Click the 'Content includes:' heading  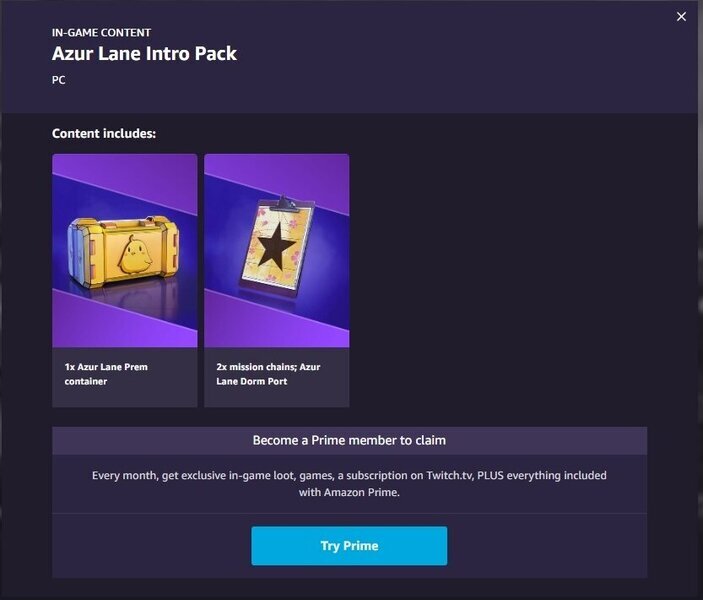click(x=104, y=134)
